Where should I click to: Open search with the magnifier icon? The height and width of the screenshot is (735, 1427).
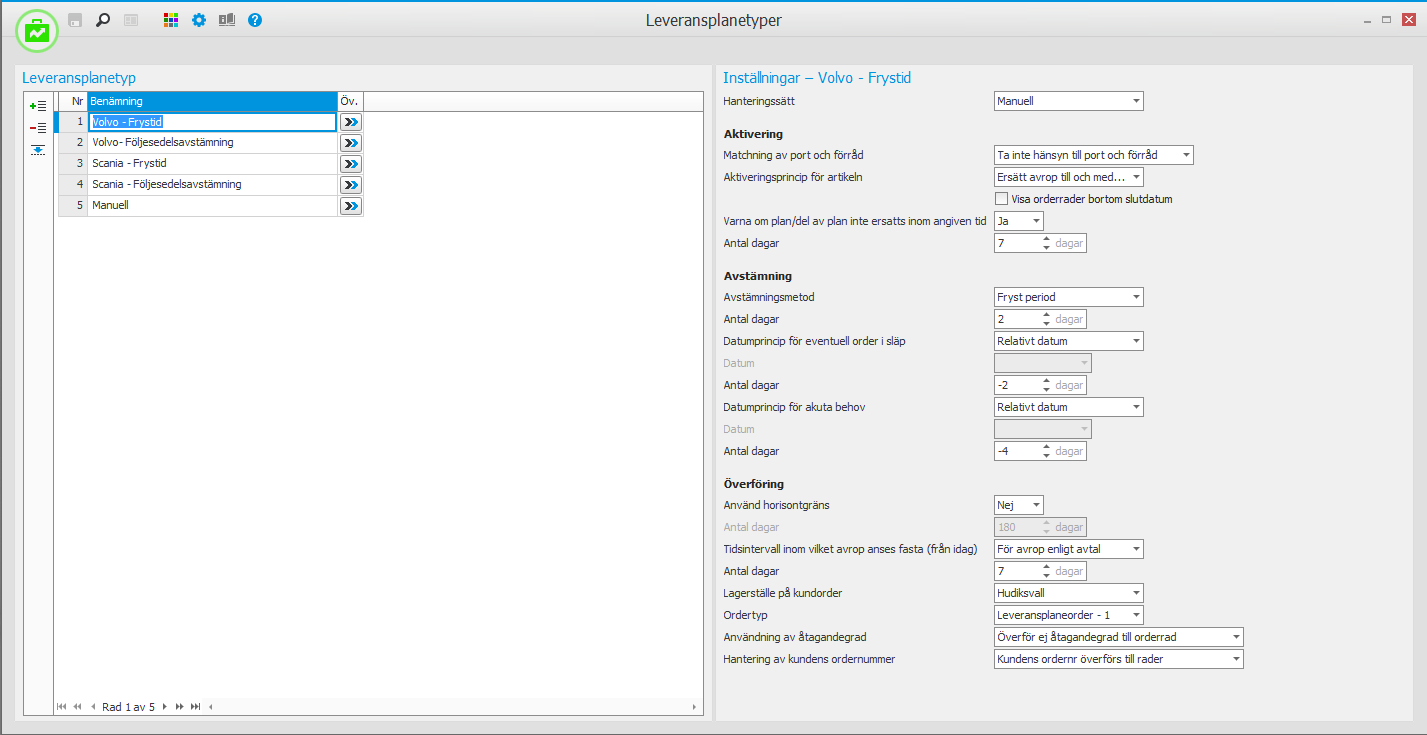coord(103,20)
